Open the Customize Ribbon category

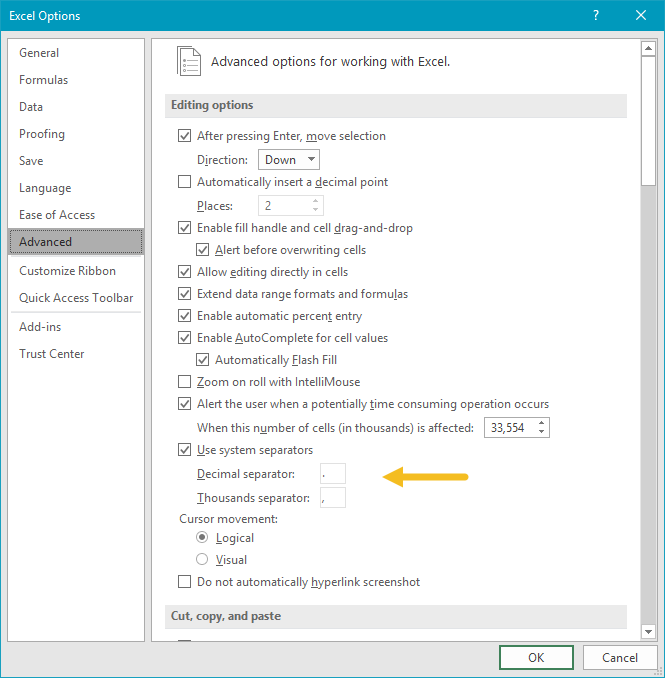[76, 271]
